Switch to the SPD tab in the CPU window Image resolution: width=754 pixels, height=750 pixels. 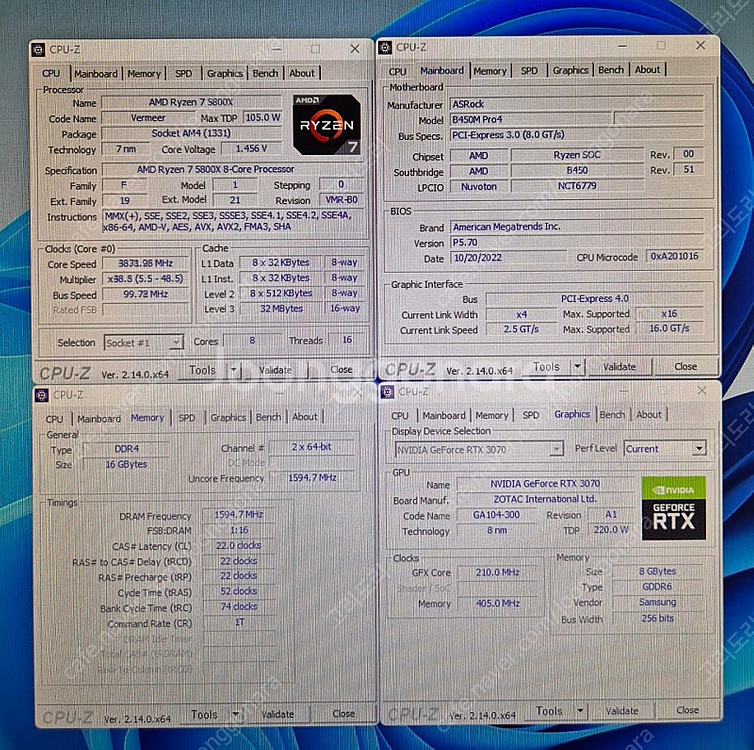point(183,74)
